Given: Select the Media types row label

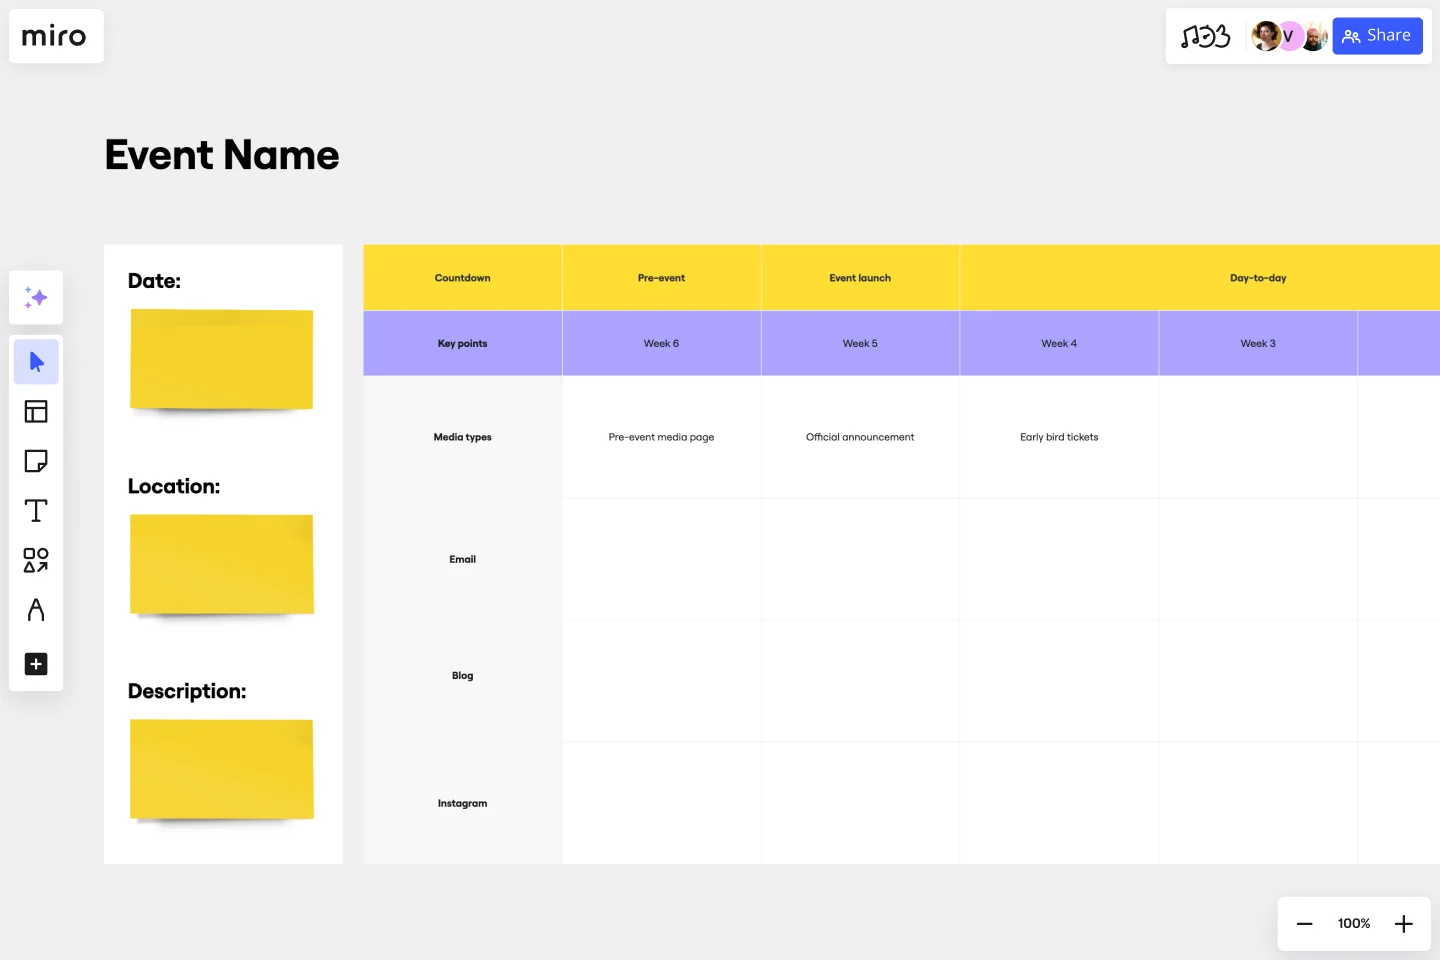Looking at the screenshot, I should pyautogui.click(x=463, y=437).
